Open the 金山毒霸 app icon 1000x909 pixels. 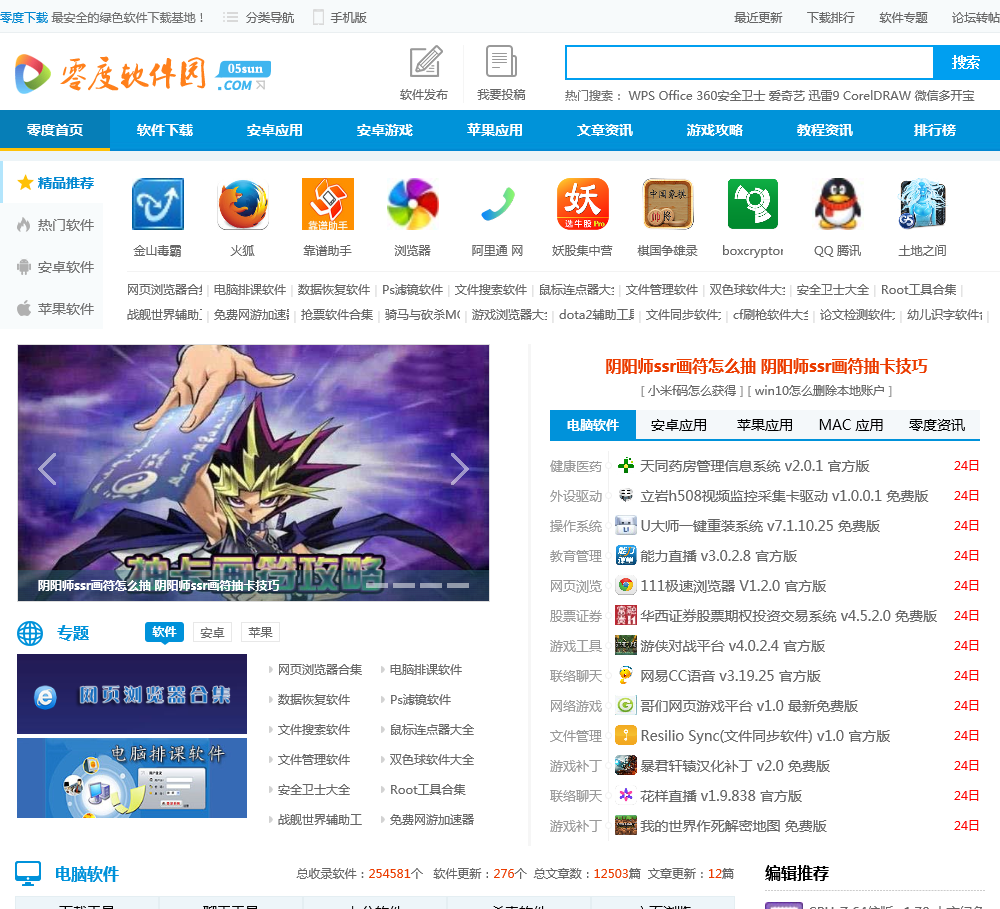158,204
